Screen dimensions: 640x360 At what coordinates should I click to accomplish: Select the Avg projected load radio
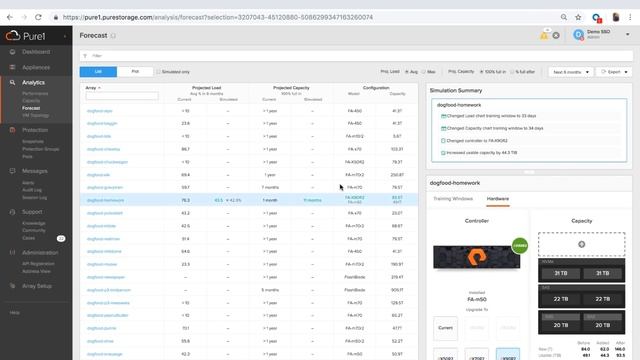(407, 72)
